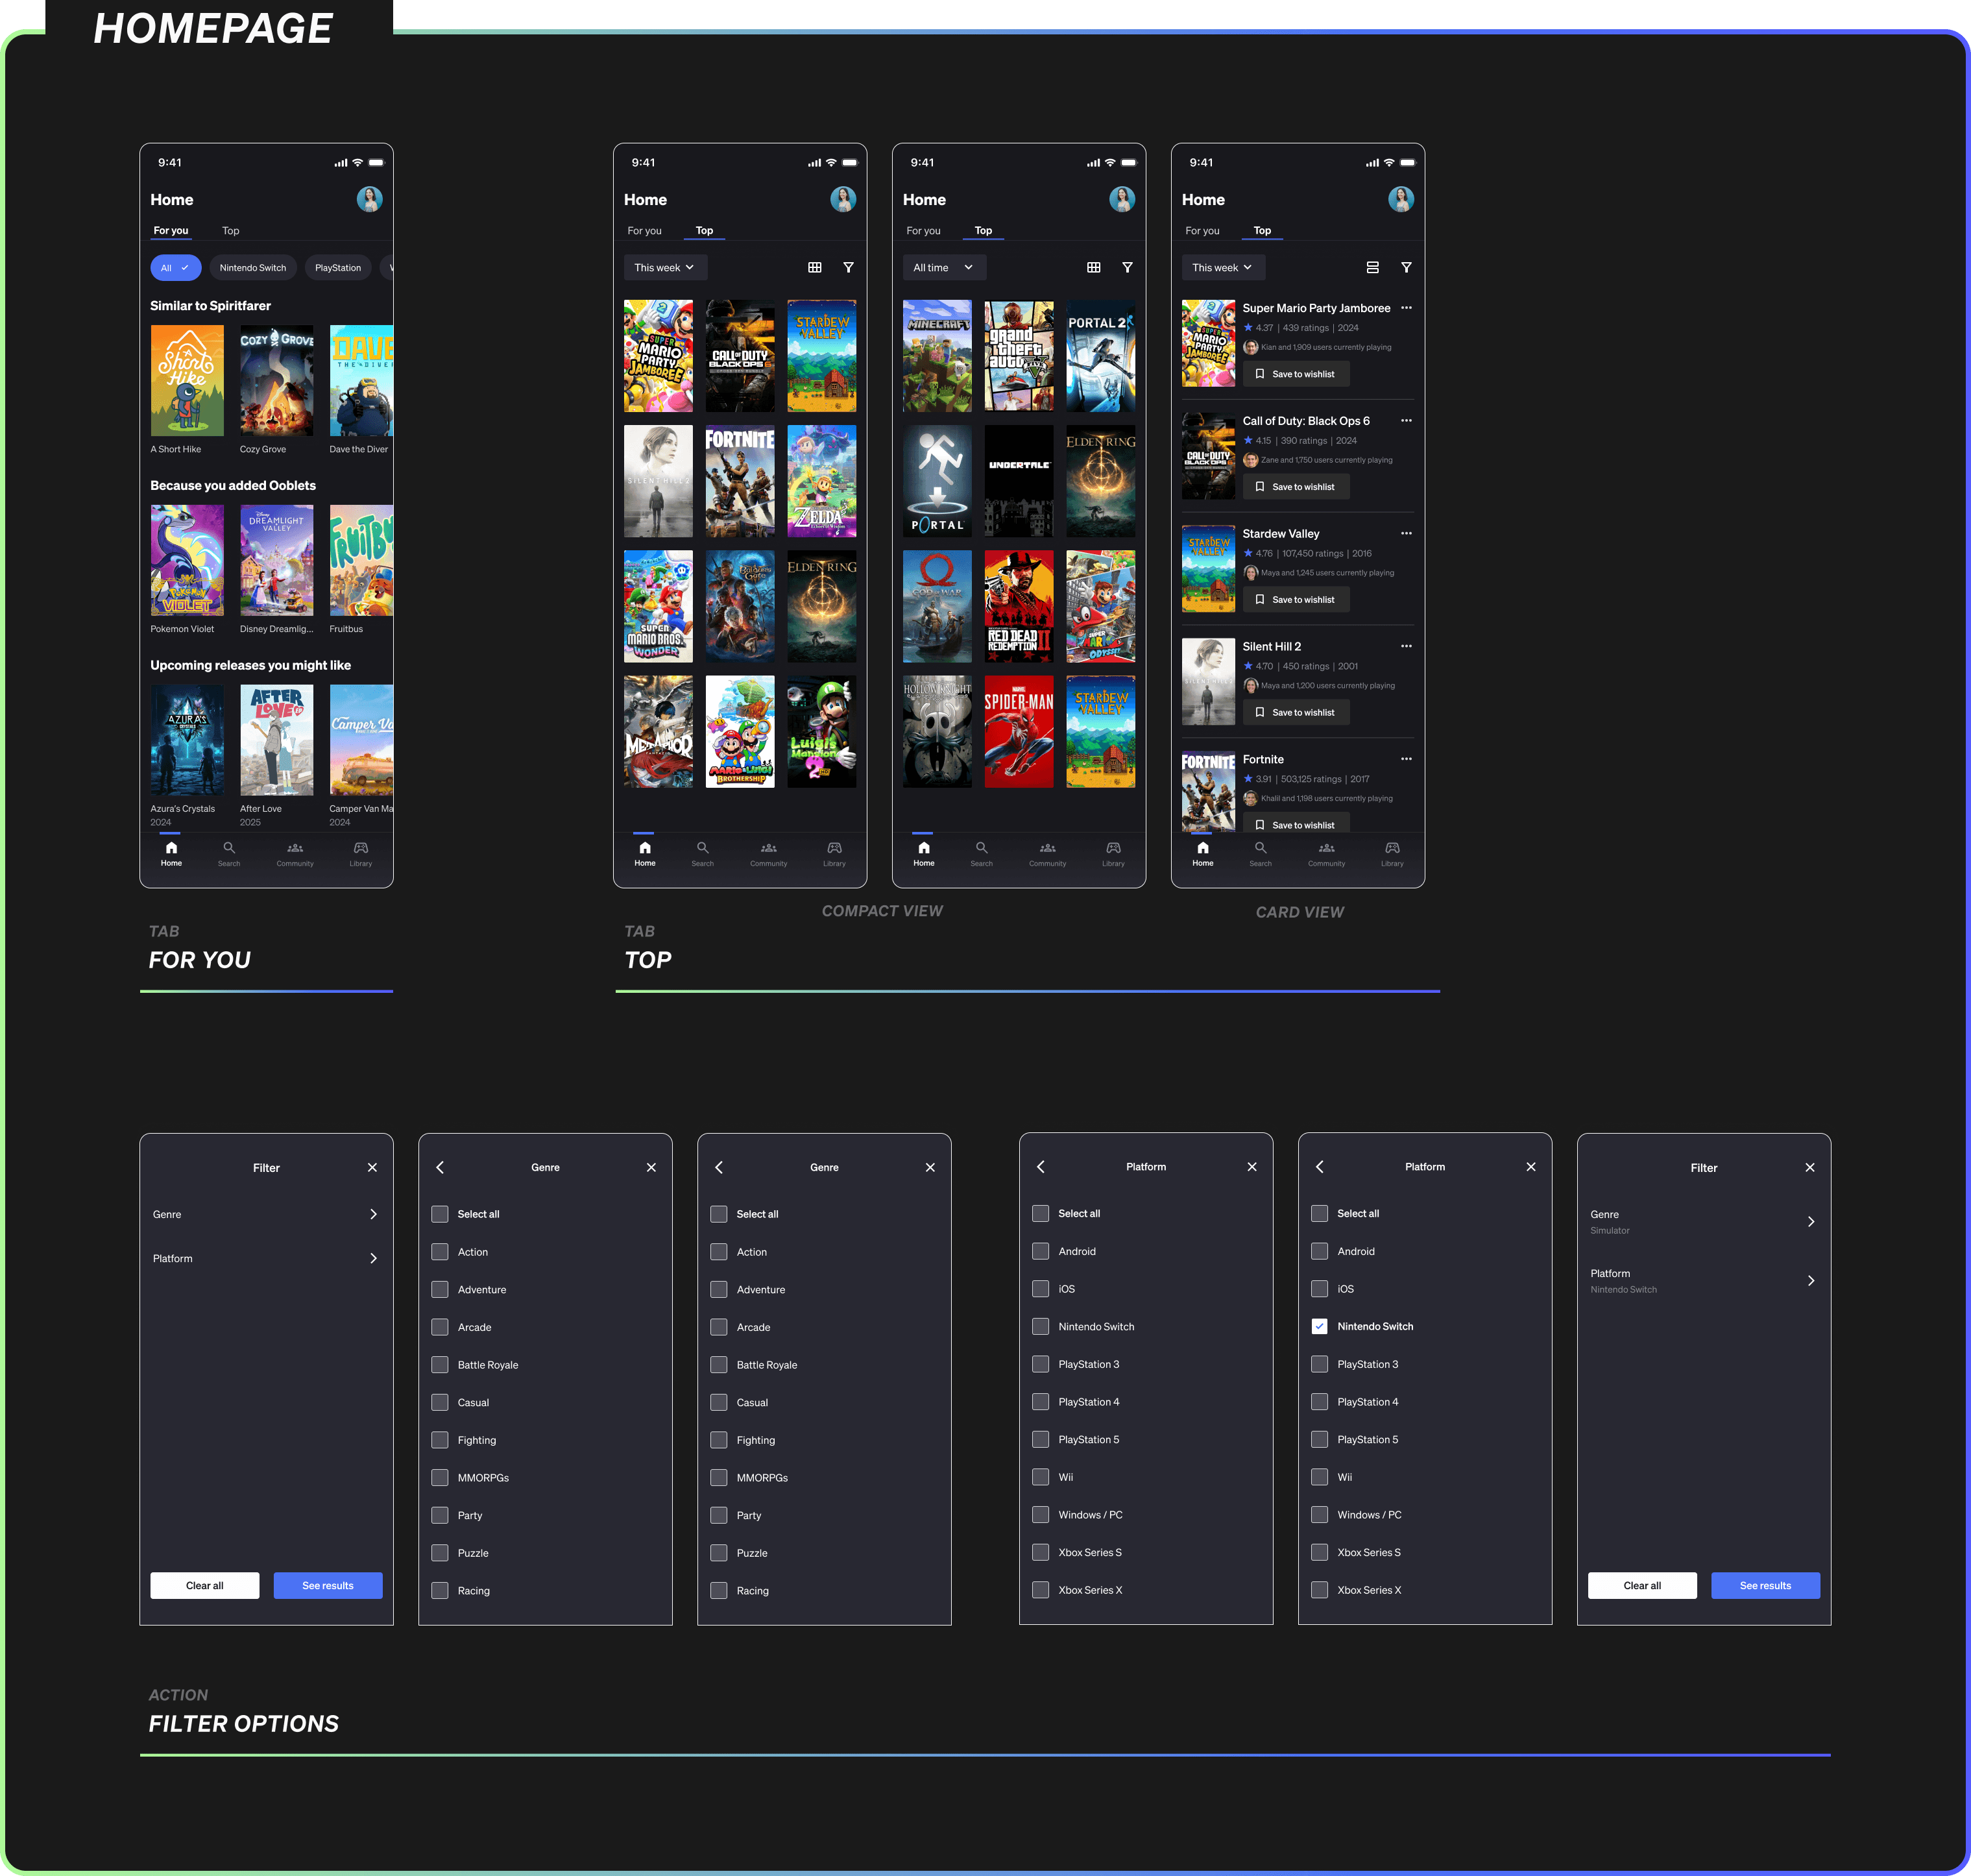This screenshot has width=1971, height=1876.
Task: Click the bookmark icon on Stardew Valley's wishlist button
Action: pyautogui.click(x=1260, y=600)
